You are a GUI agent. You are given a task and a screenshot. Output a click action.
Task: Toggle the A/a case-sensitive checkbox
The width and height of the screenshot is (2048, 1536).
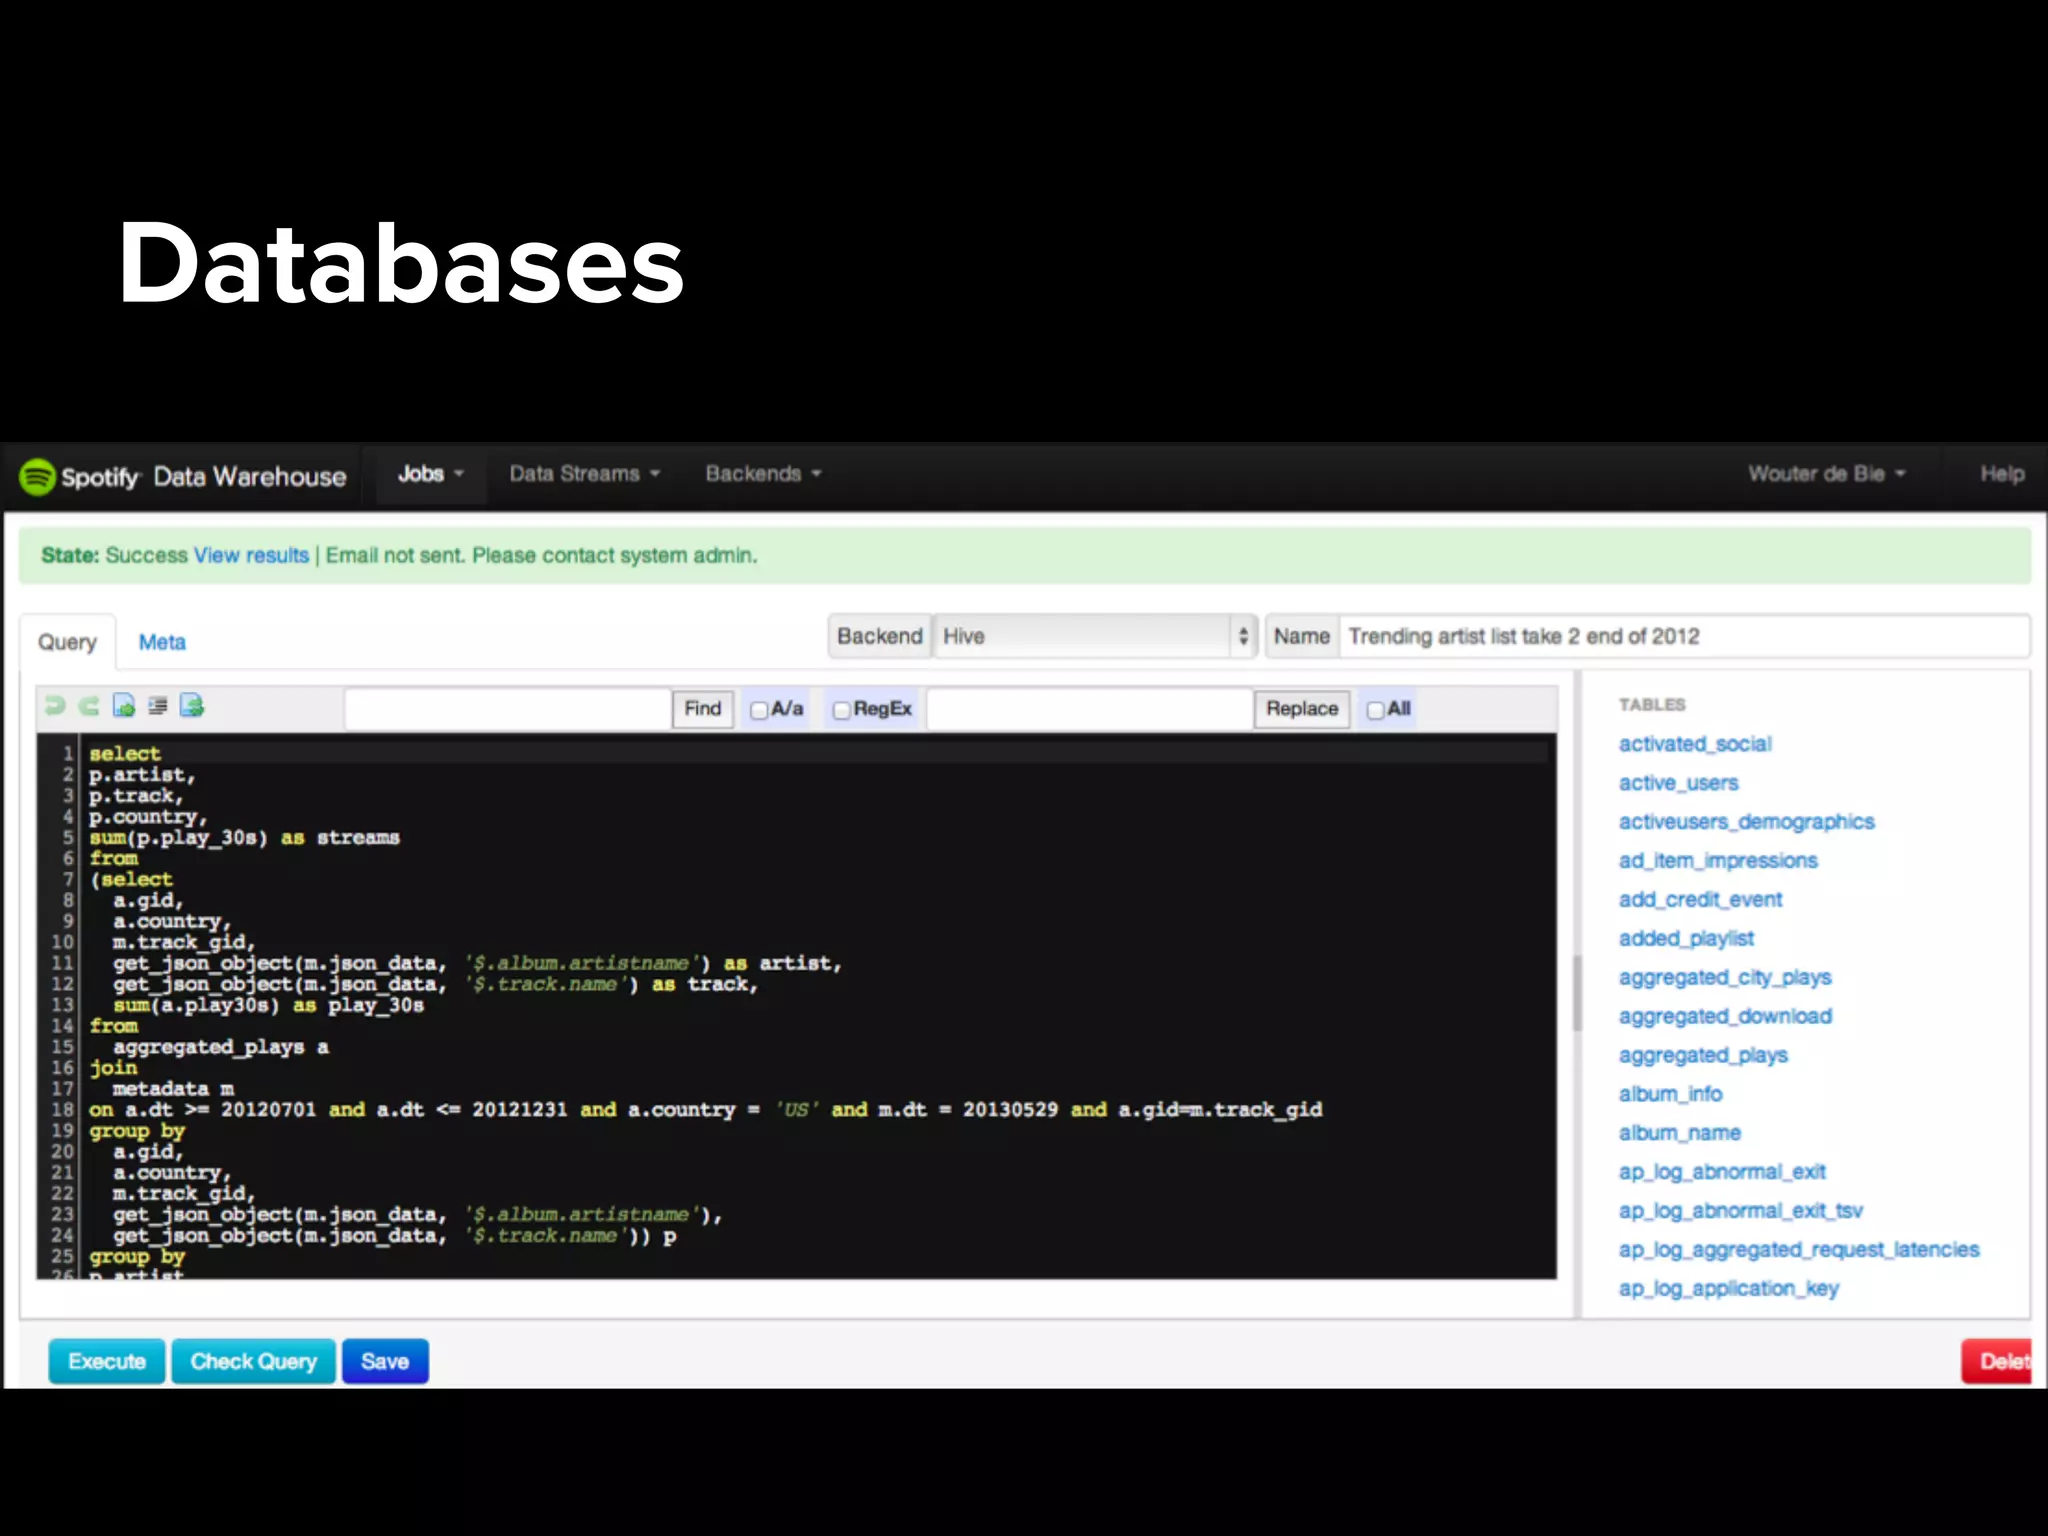(x=759, y=710)
